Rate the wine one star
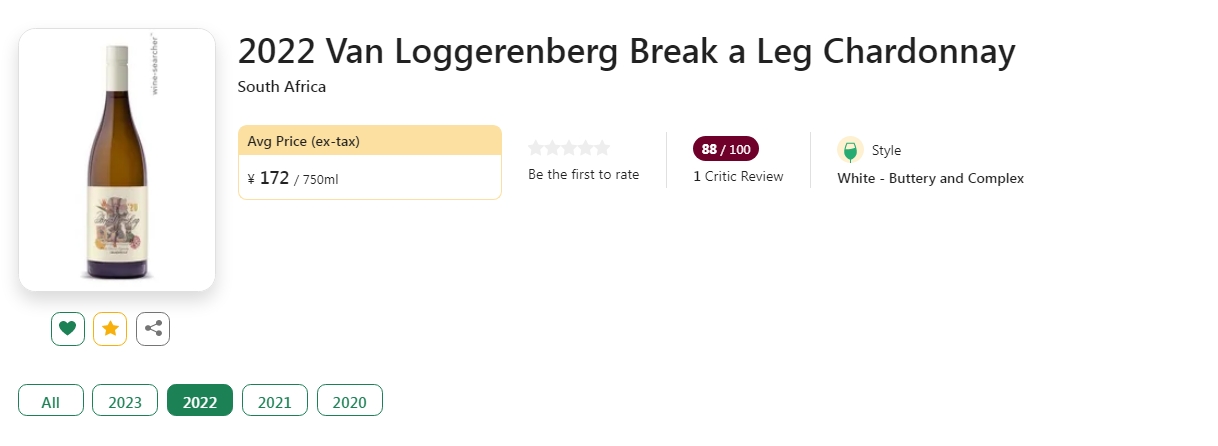1218x446 pixels. 535,149
